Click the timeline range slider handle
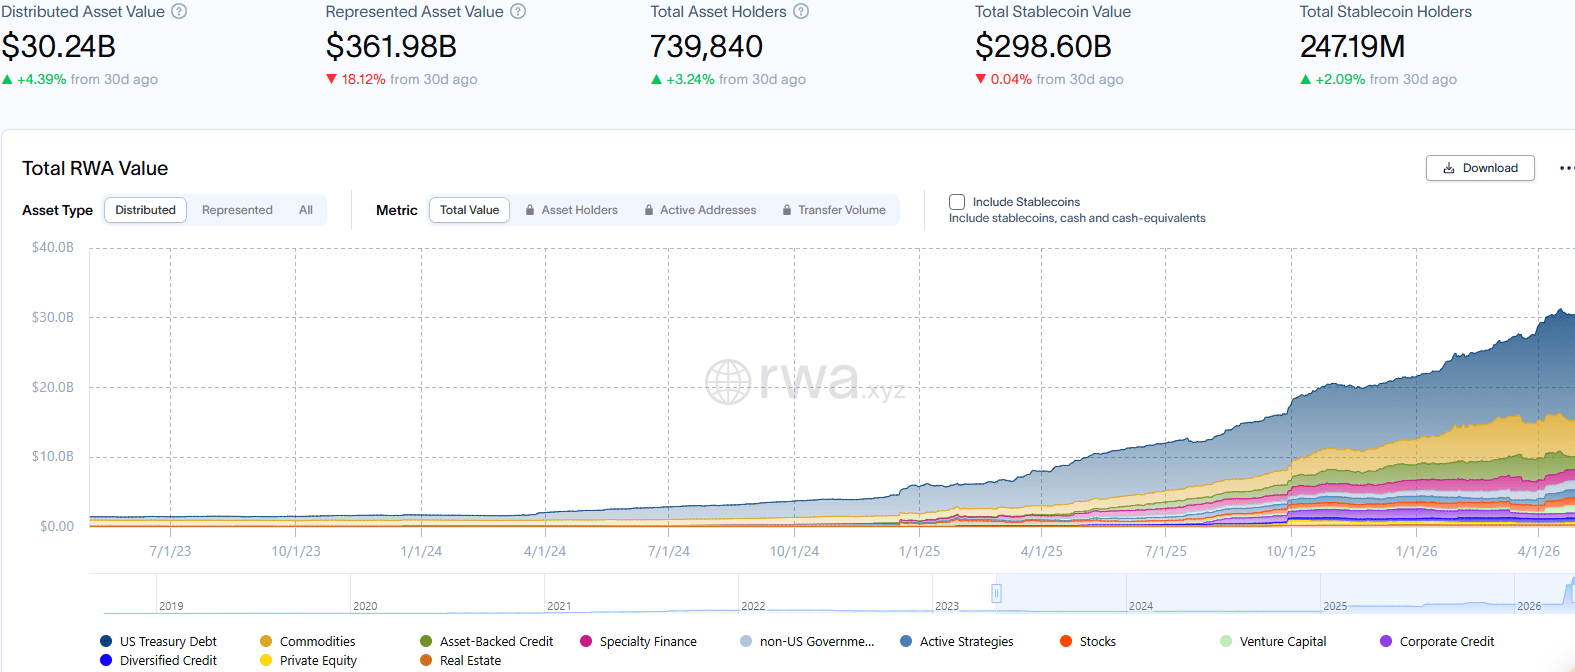 (x=996, y=593)
